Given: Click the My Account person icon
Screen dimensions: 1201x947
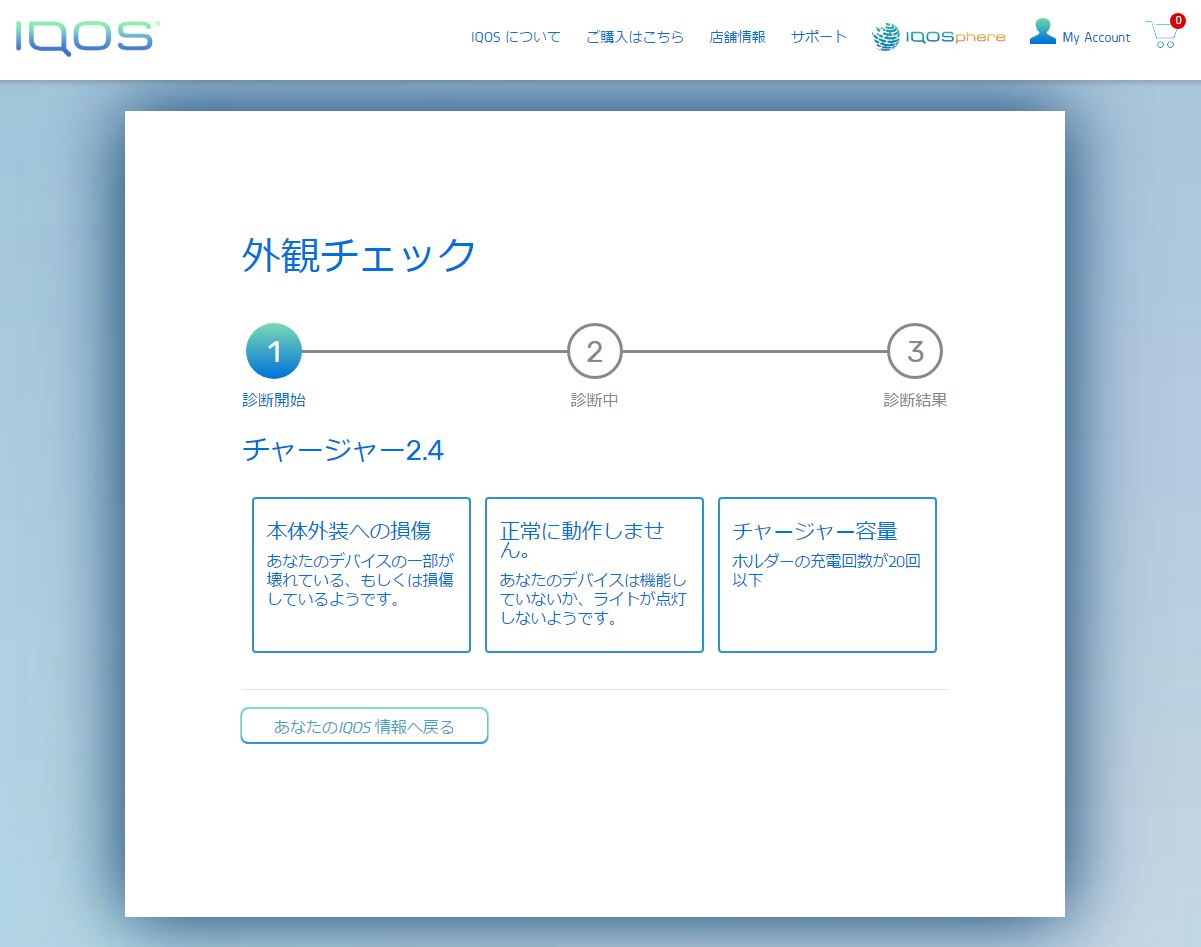Looking at the screenshot, I should coord(1043,32).
